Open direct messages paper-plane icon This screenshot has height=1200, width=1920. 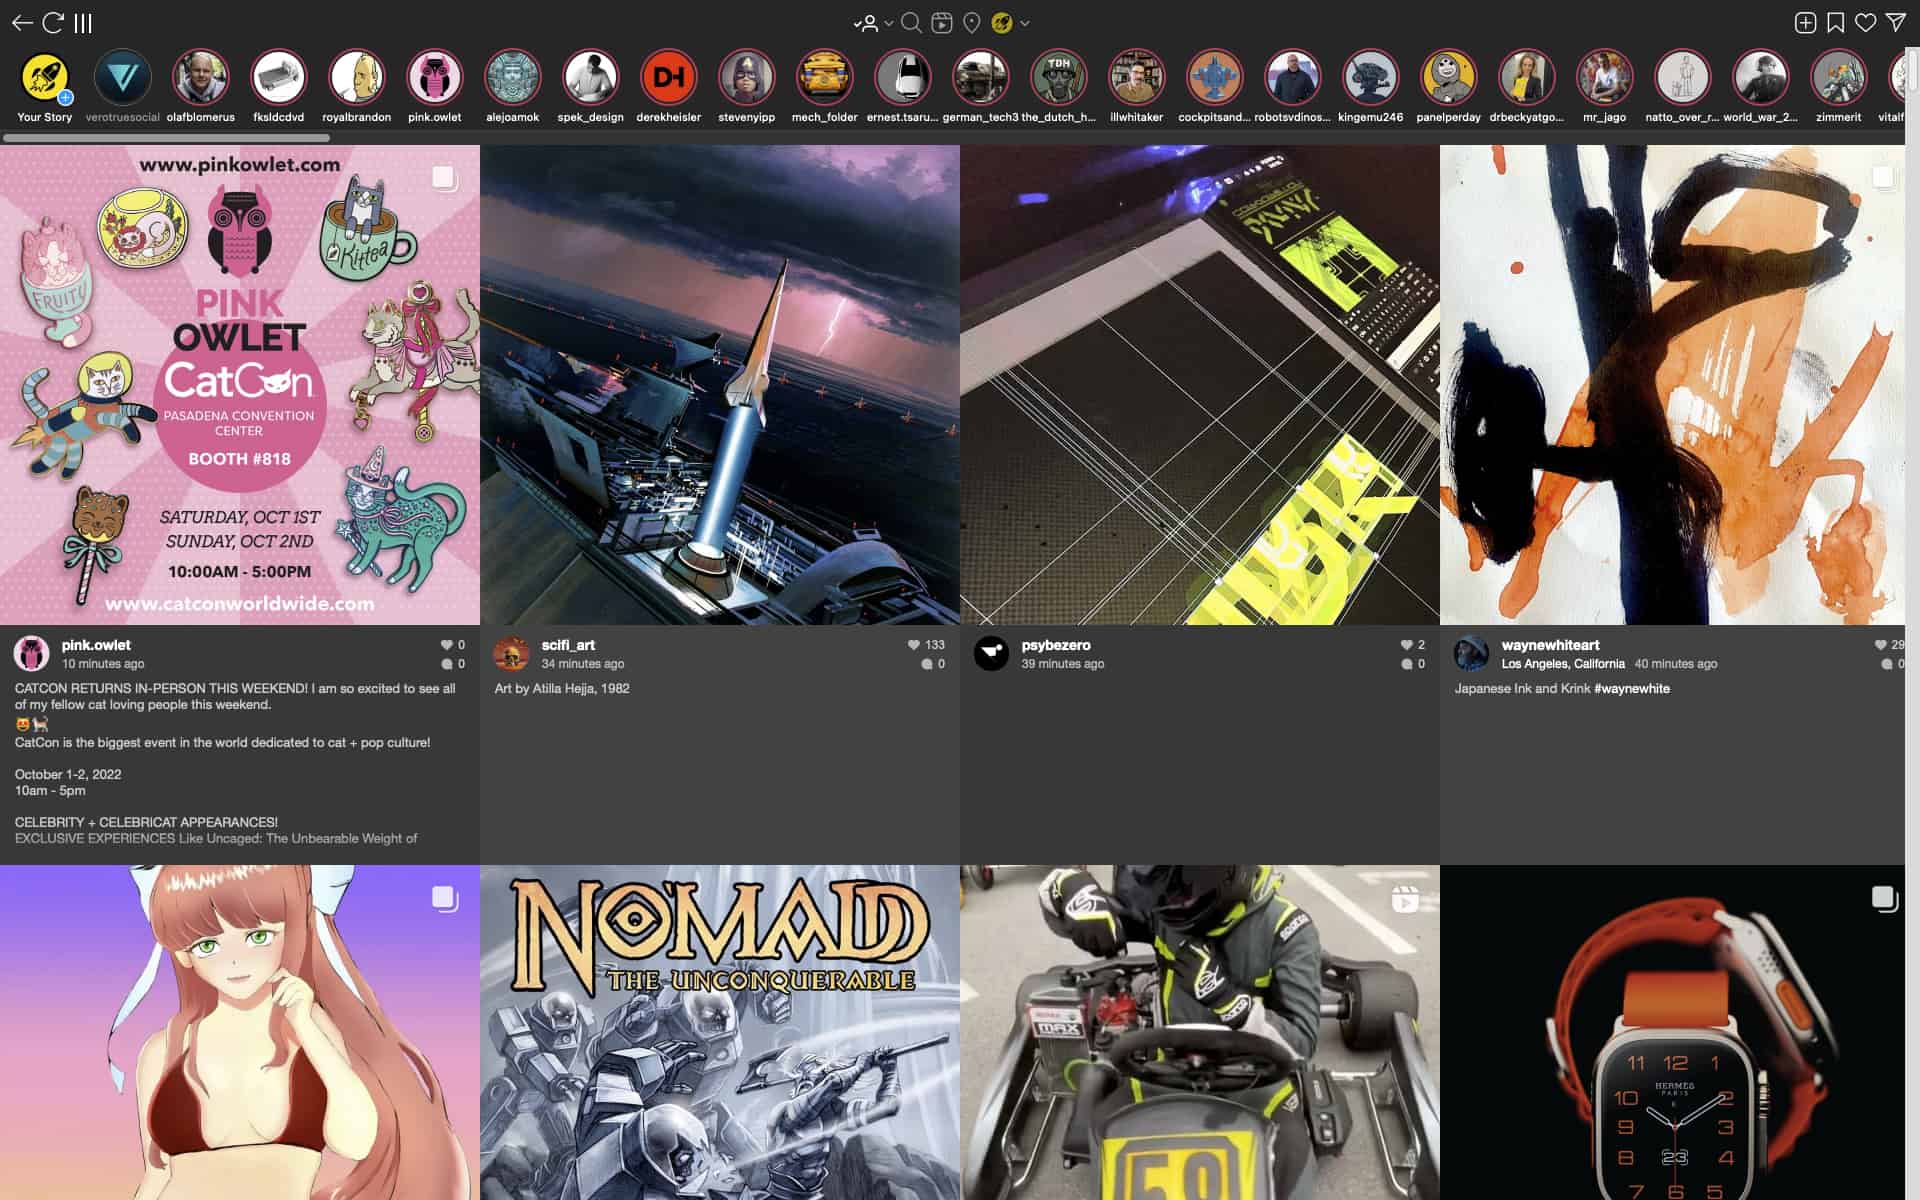[x=1896, y=22]
